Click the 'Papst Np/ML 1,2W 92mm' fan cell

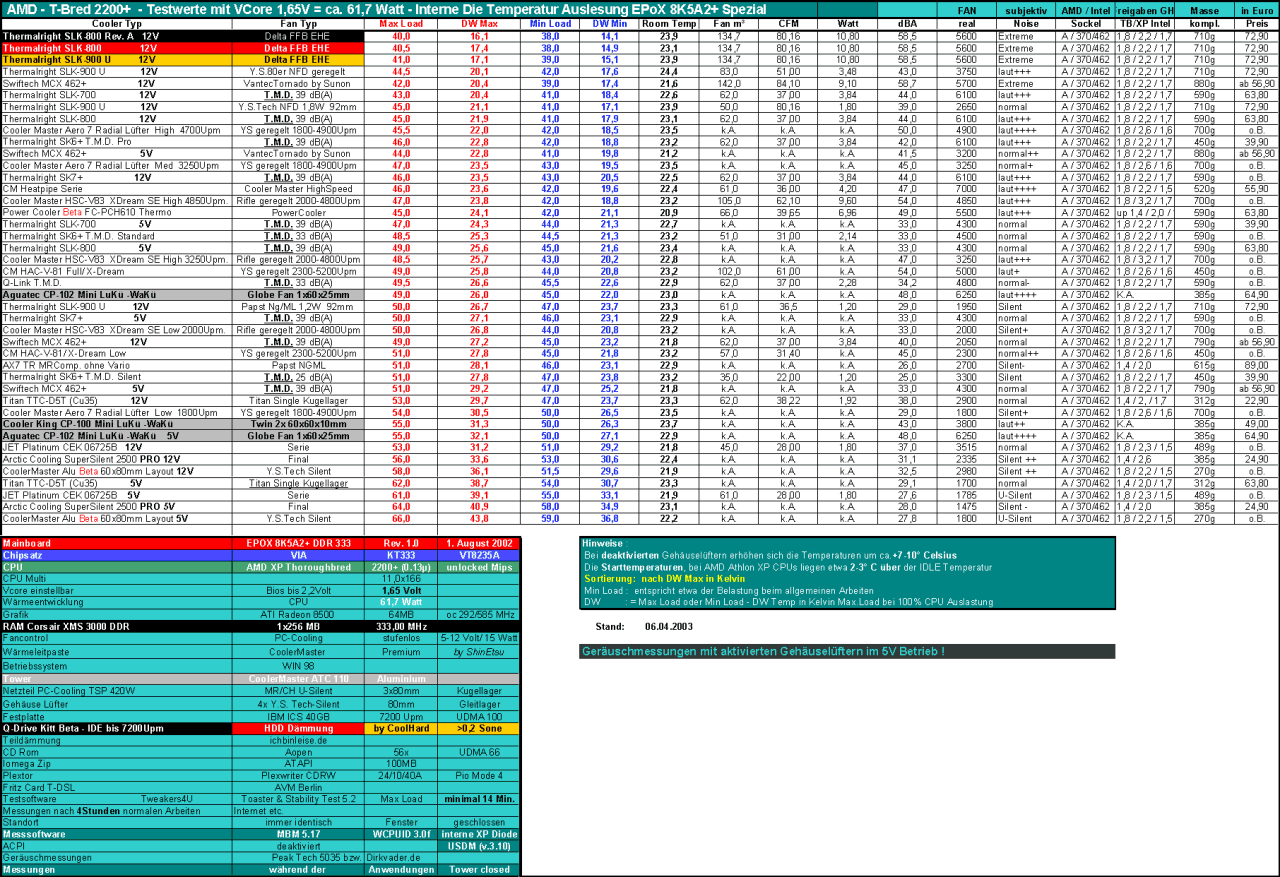click(x=298, y=306)
